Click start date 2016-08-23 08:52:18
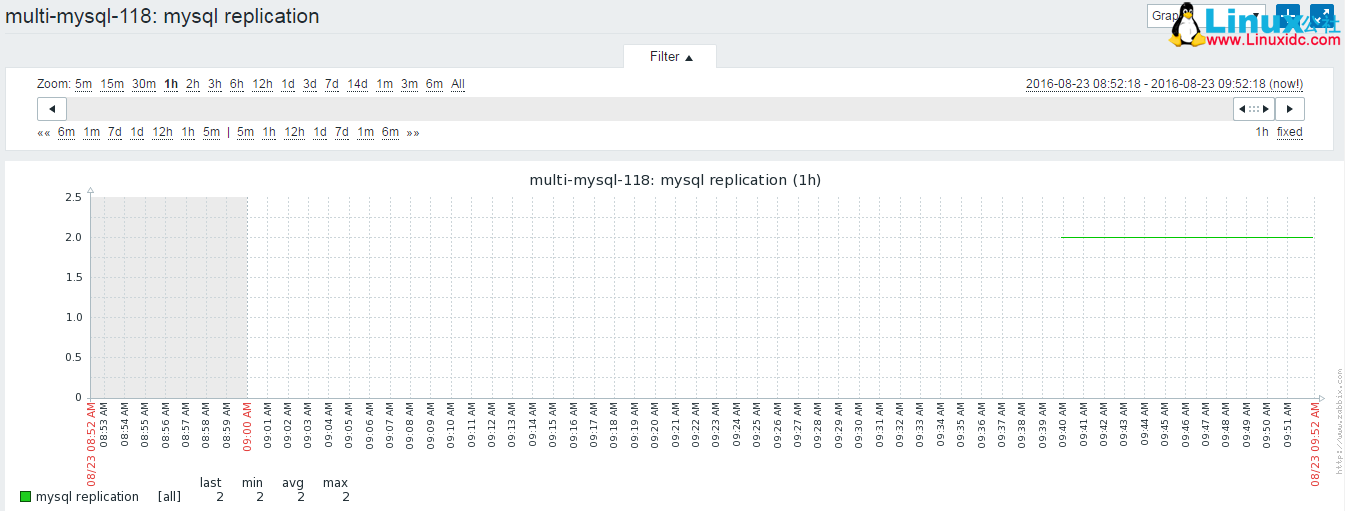This screenshot has width=1345, height=511. (1083, 84)
